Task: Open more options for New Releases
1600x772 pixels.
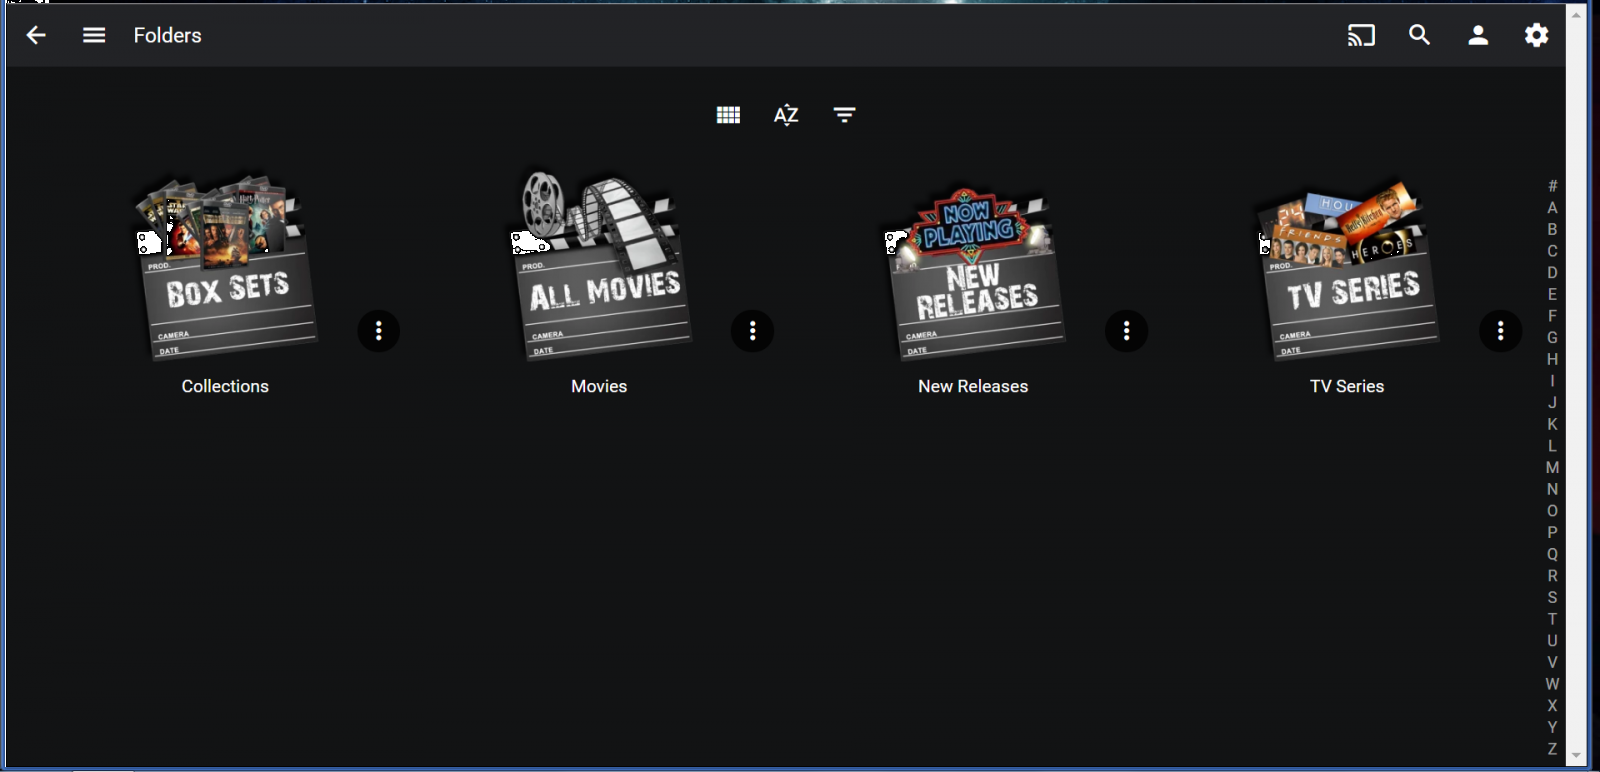Action: click(x=1127, y=331)
